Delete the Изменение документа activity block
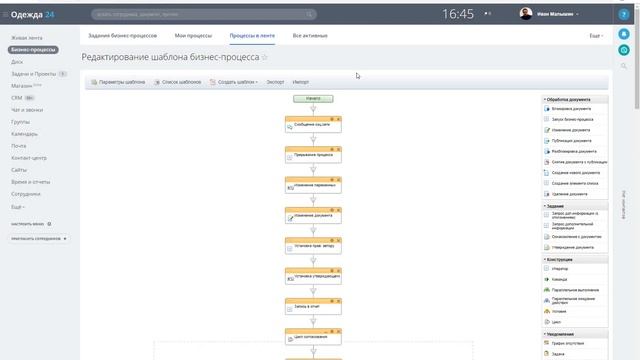 pyautogui.click(x=338, y=210)
